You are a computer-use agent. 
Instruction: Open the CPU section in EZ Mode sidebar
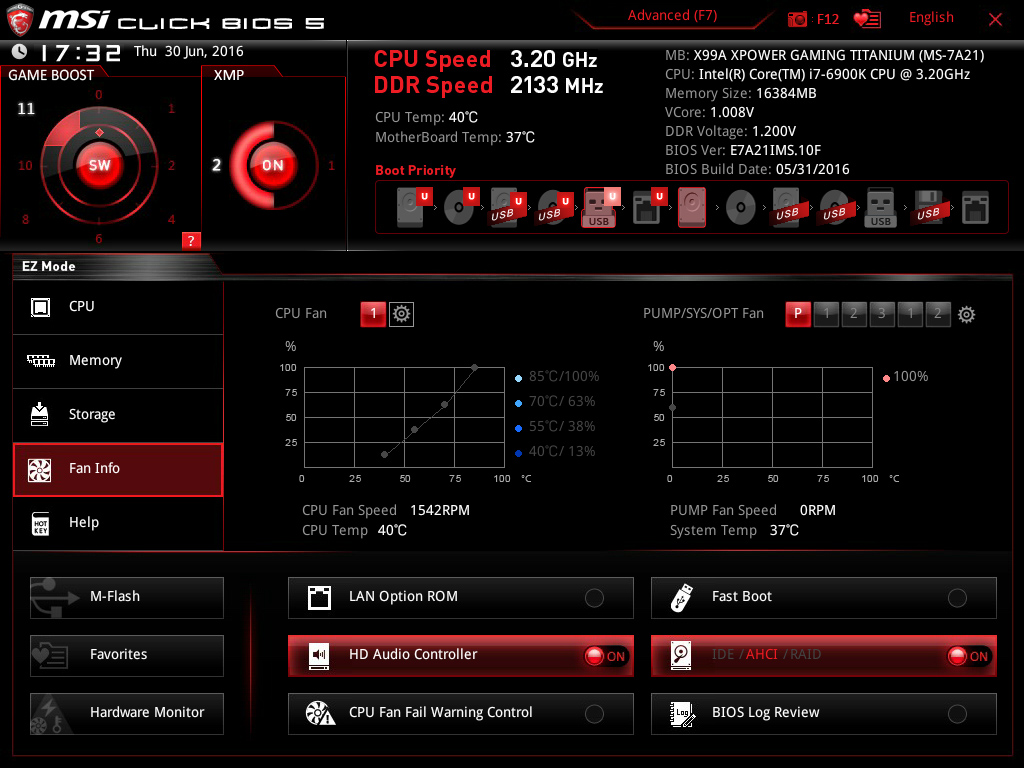coord(118,307)
